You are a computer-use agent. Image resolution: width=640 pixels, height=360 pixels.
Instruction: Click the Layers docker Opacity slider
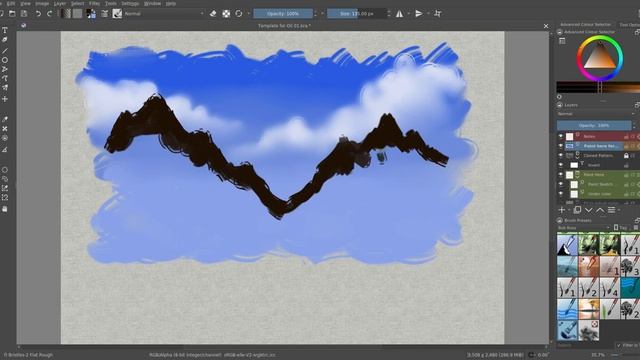coord(594,125)
